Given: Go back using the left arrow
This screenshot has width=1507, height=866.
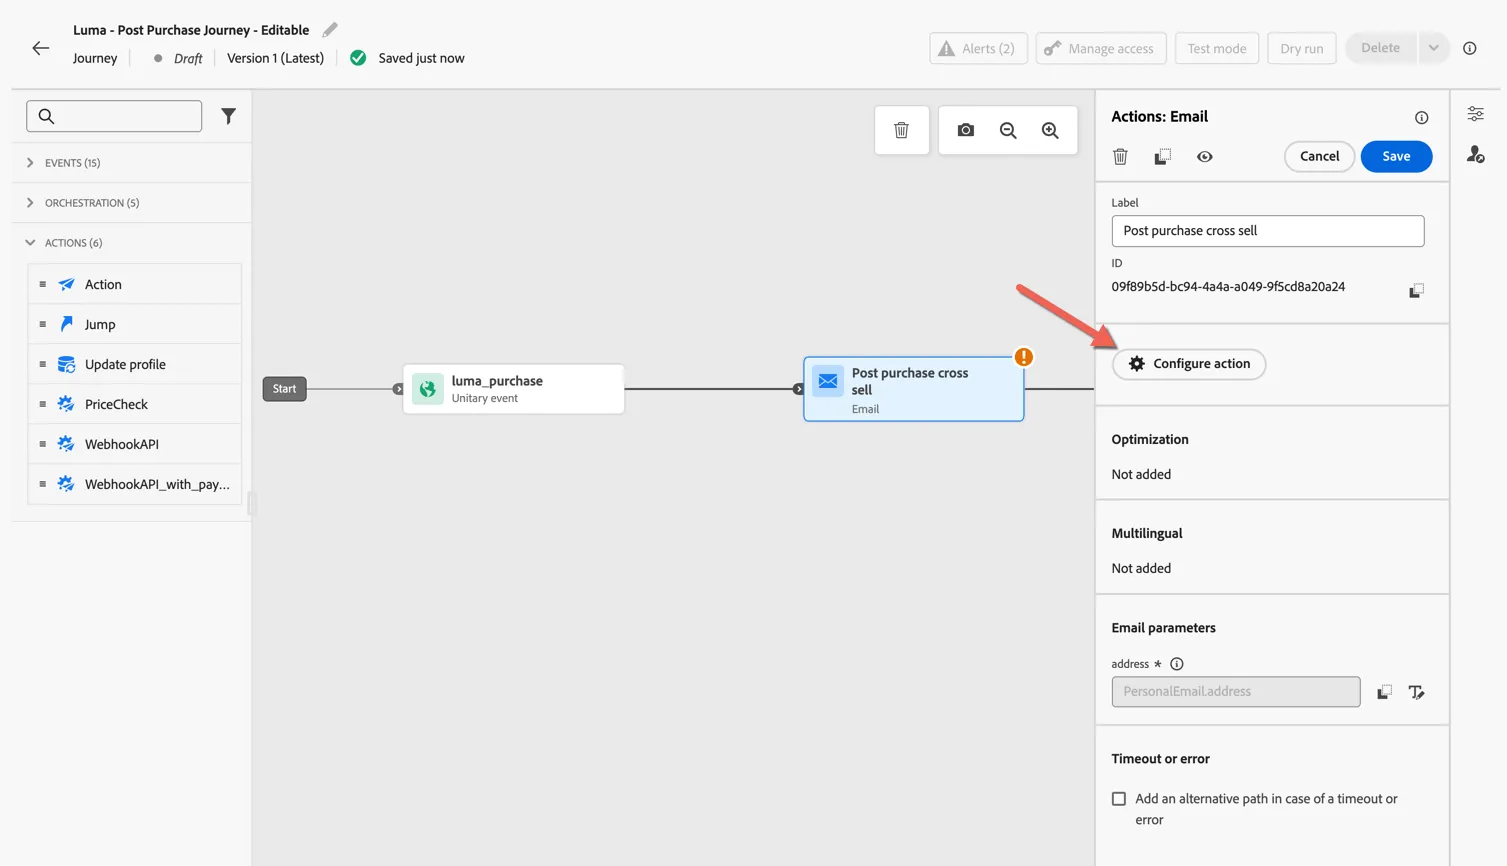Looking at the screenshot, I should point(41,48).
